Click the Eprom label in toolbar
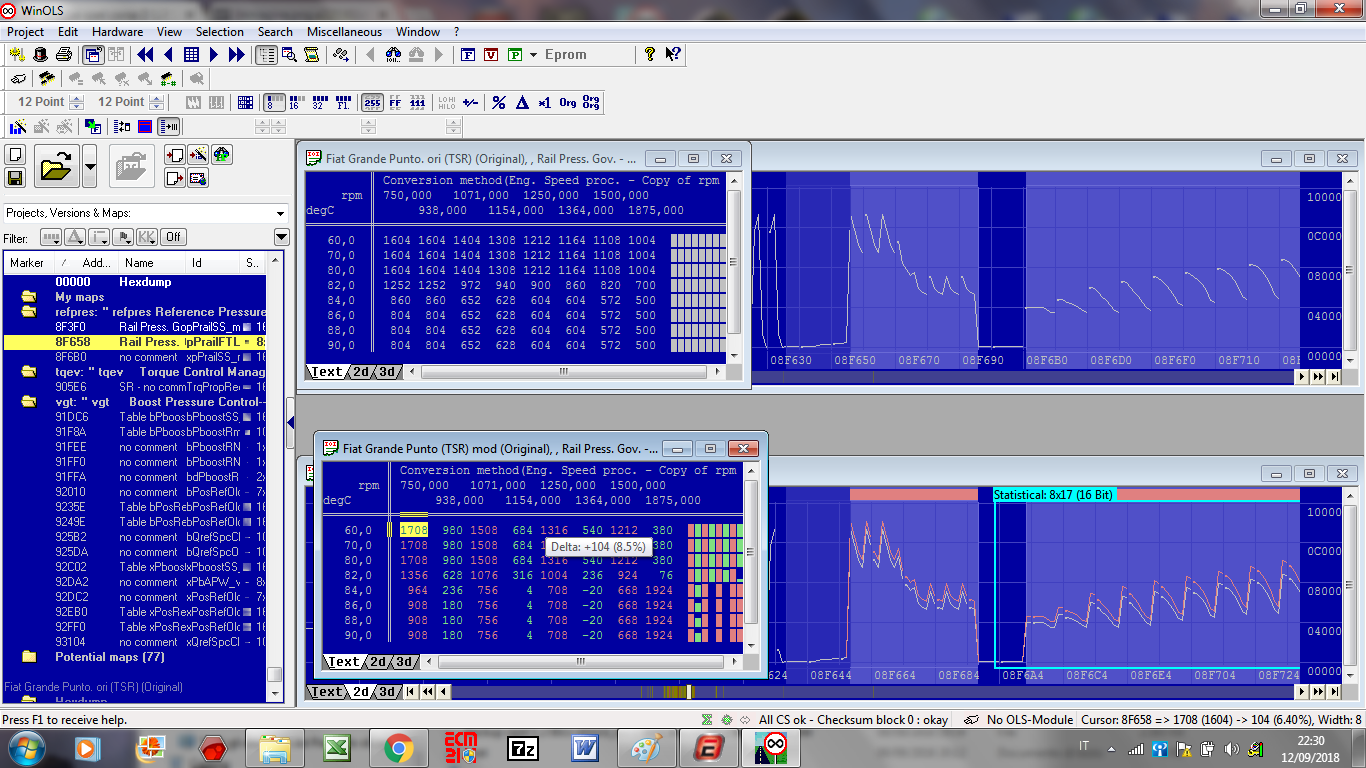Viewport: 1366px width, 768px height. pyautogui.click(x=566, y=54)
